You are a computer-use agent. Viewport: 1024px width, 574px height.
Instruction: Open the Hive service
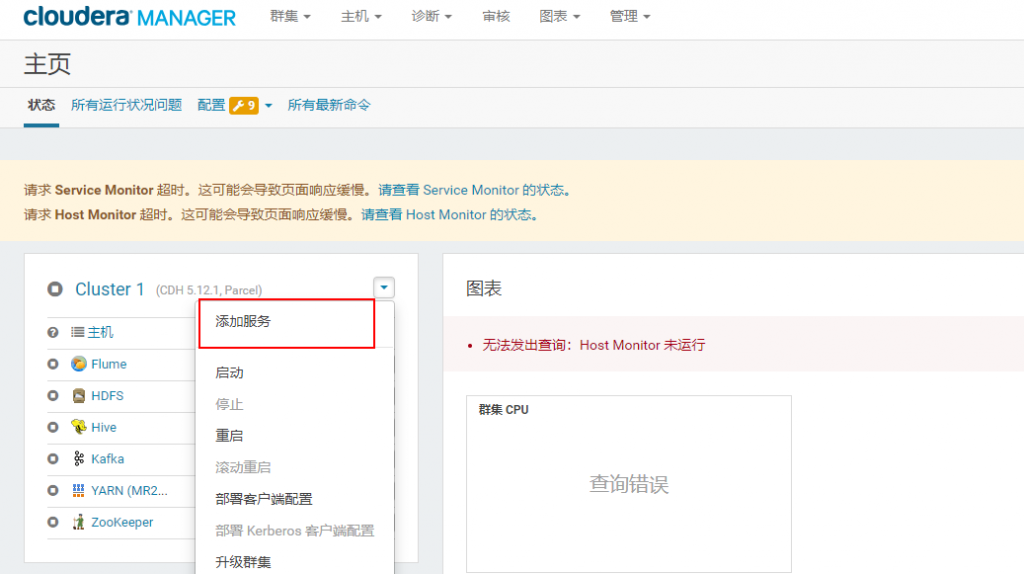104,427
